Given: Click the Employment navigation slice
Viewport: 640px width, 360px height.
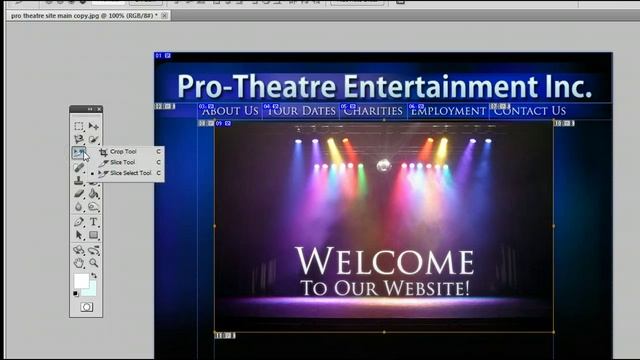Looking at the screenshot, I should (448, 111).
